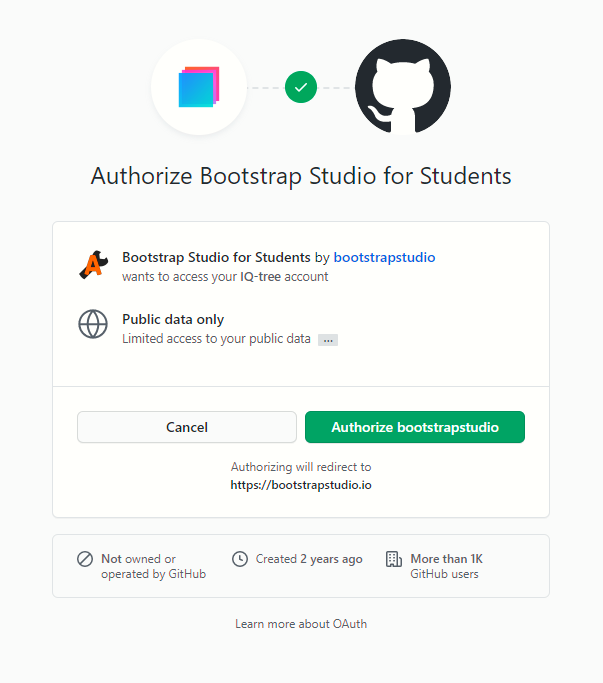Image resolution: width=603 pixels, height=683 pixels.
Task: Expand the public data details ellipsis
Action: click(328, 340)
